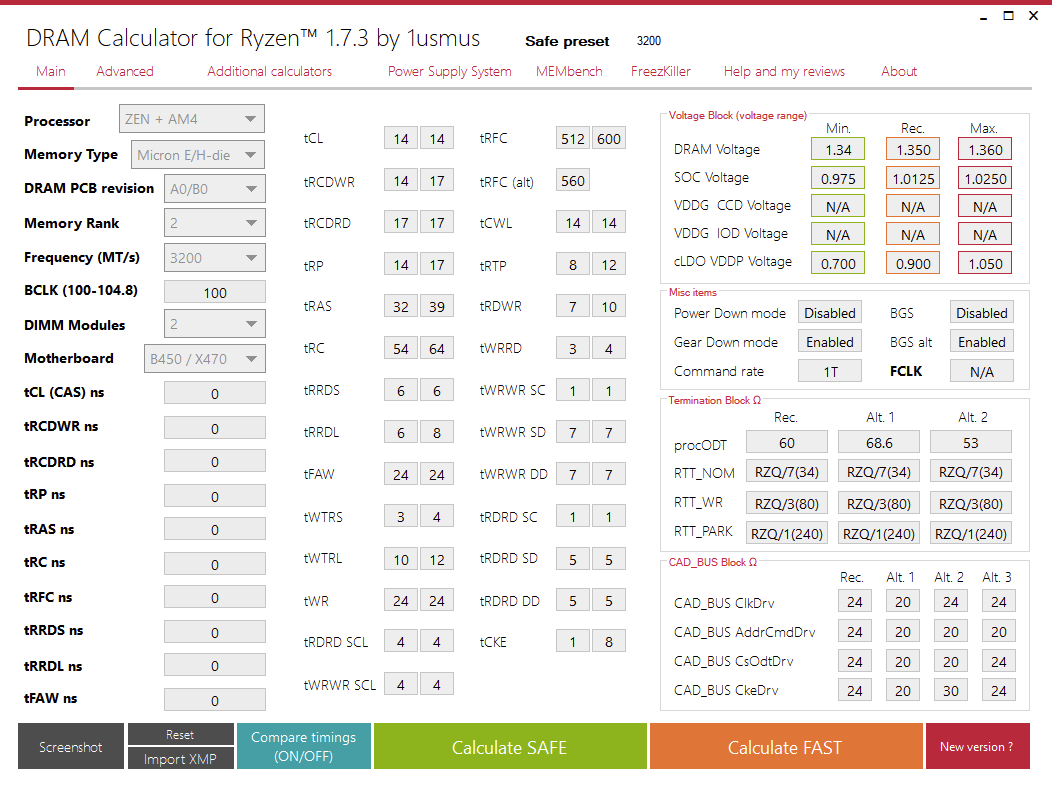Click the DRAM Voltage Rec. value 1.350
The width and height of the screenshot is (1052, 791).
click(913, 150)
